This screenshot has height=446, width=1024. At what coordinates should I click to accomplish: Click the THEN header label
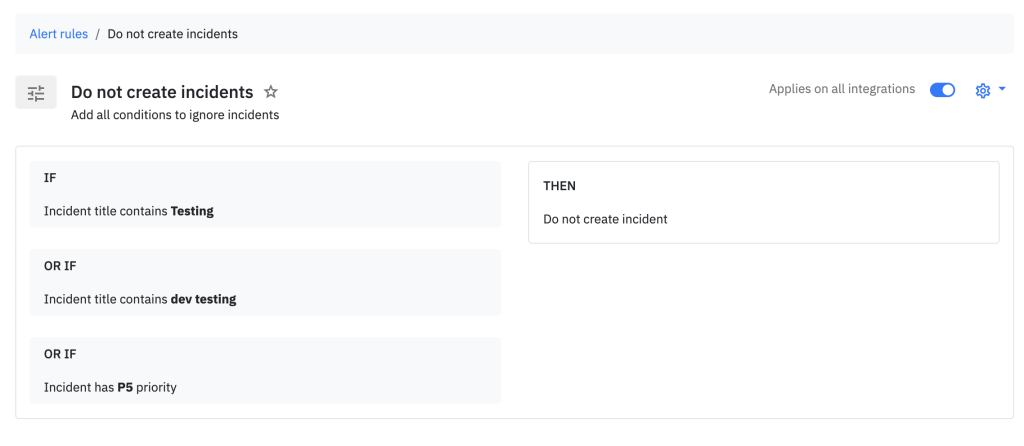tap(559, 186)
